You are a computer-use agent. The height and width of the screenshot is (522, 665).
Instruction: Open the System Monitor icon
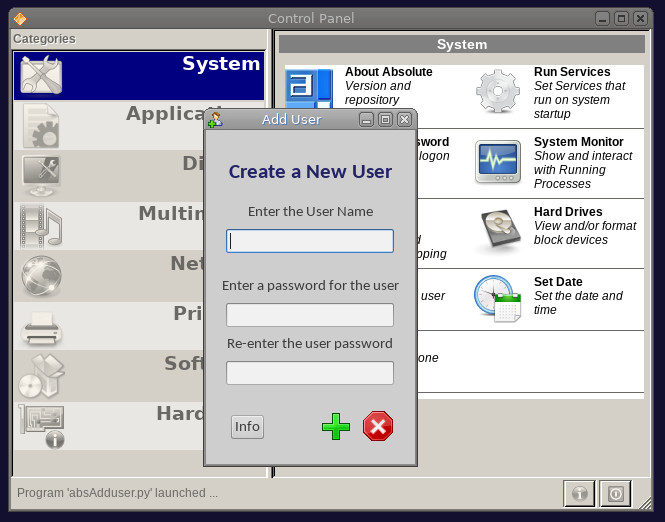pyautogui.click(x=497, y=162)
